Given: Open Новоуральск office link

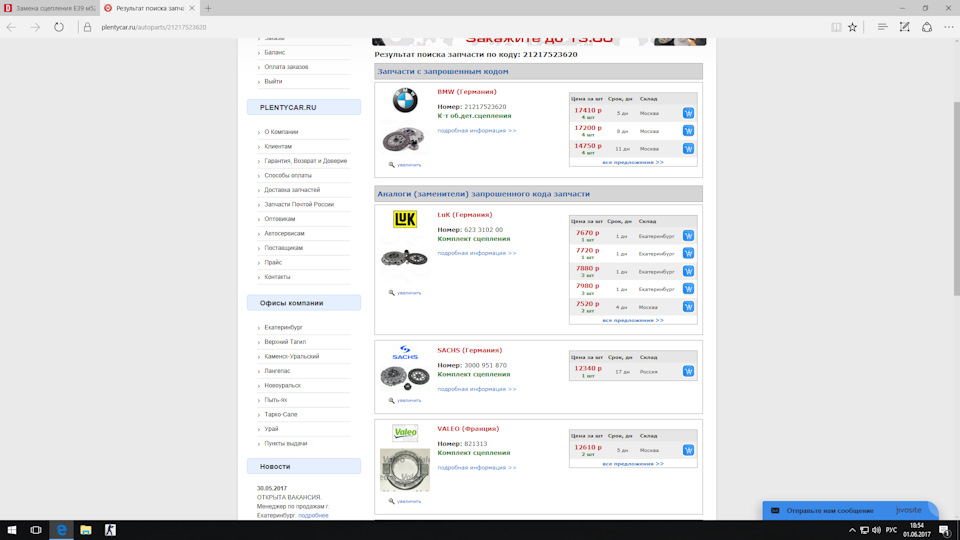Looking at the screenshot, I should pos(282,386).
